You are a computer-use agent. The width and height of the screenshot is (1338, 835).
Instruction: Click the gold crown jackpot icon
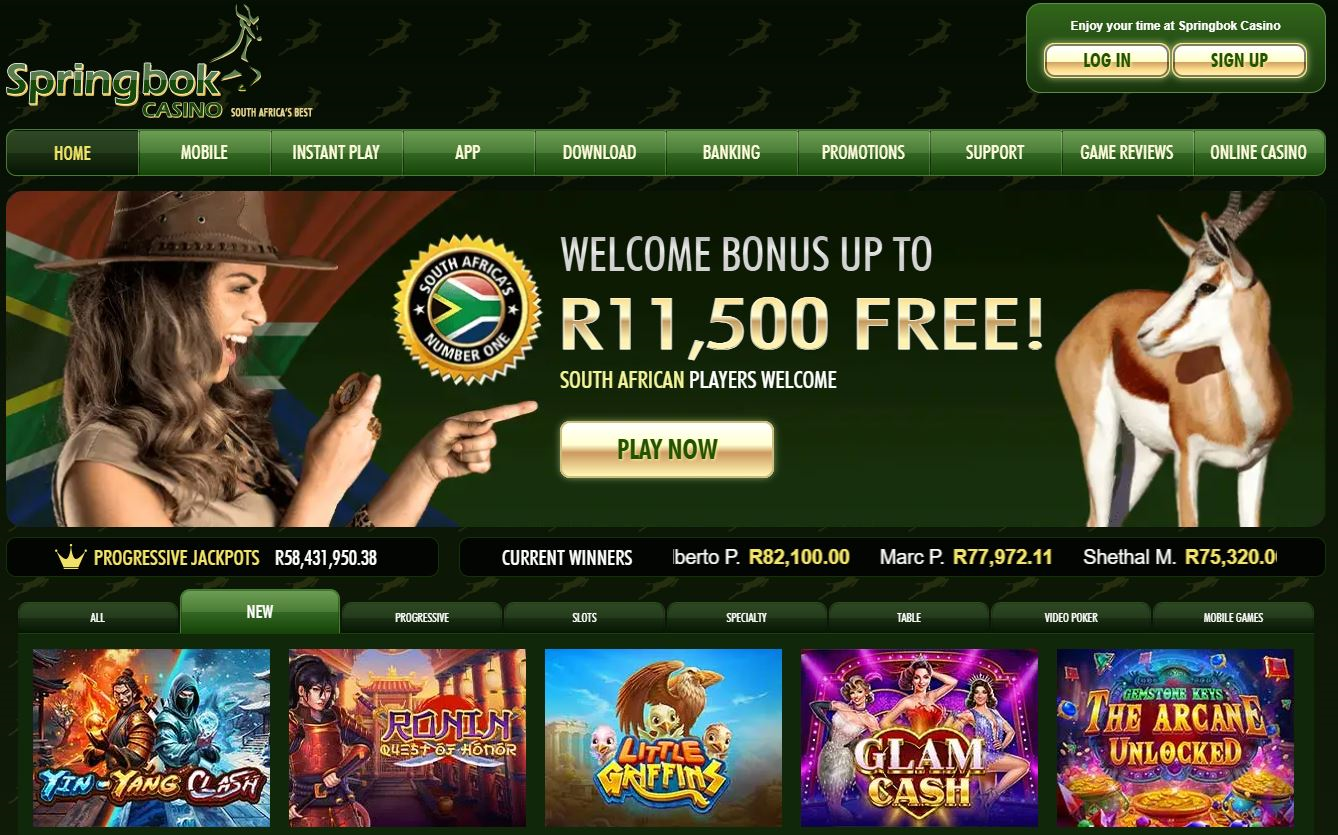point(71,558)
